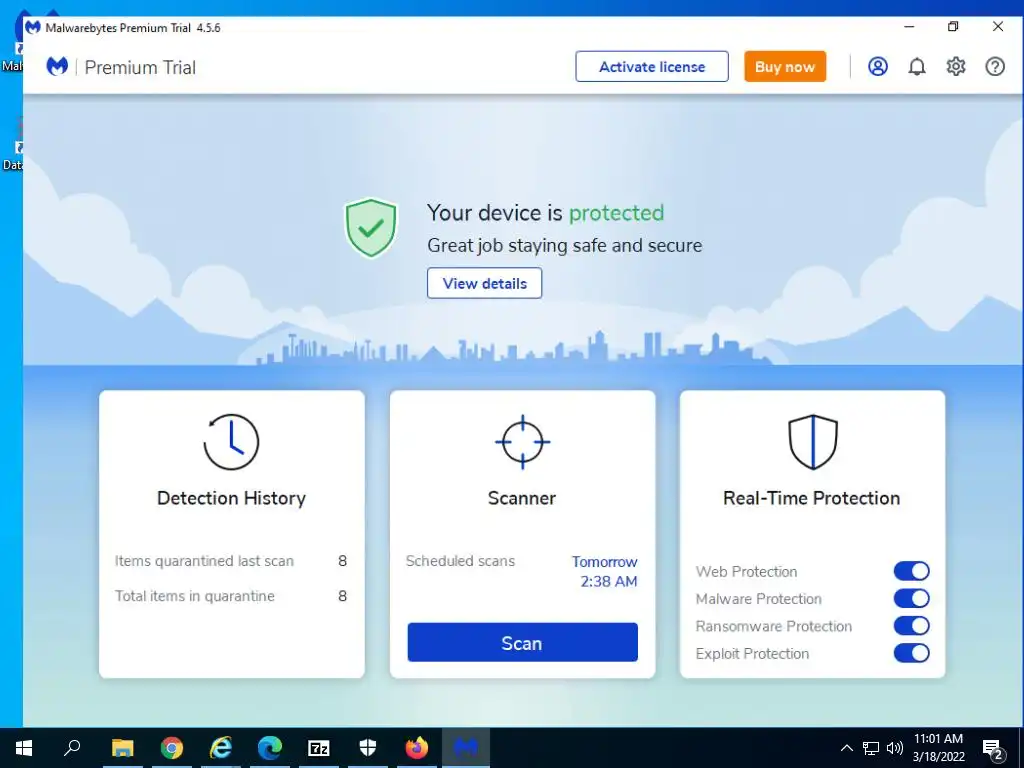Screen dimensions: 1024x768
Task: Click Items quarantined last scan label
Action: click(x=204, y=561)
